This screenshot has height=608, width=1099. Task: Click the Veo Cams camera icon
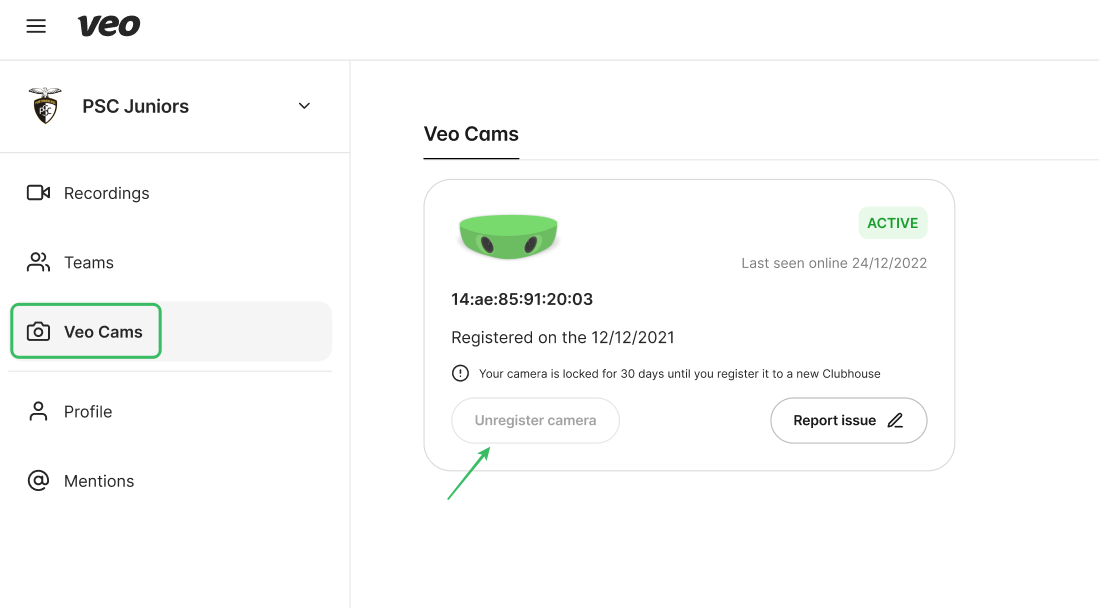[39, 332]
